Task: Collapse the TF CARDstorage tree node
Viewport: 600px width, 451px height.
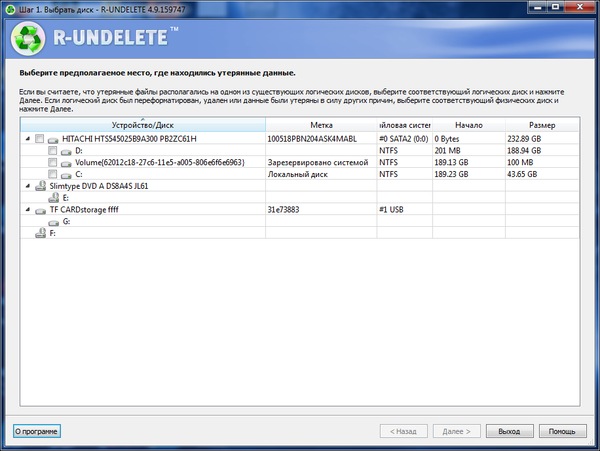Action: (26, 210)
